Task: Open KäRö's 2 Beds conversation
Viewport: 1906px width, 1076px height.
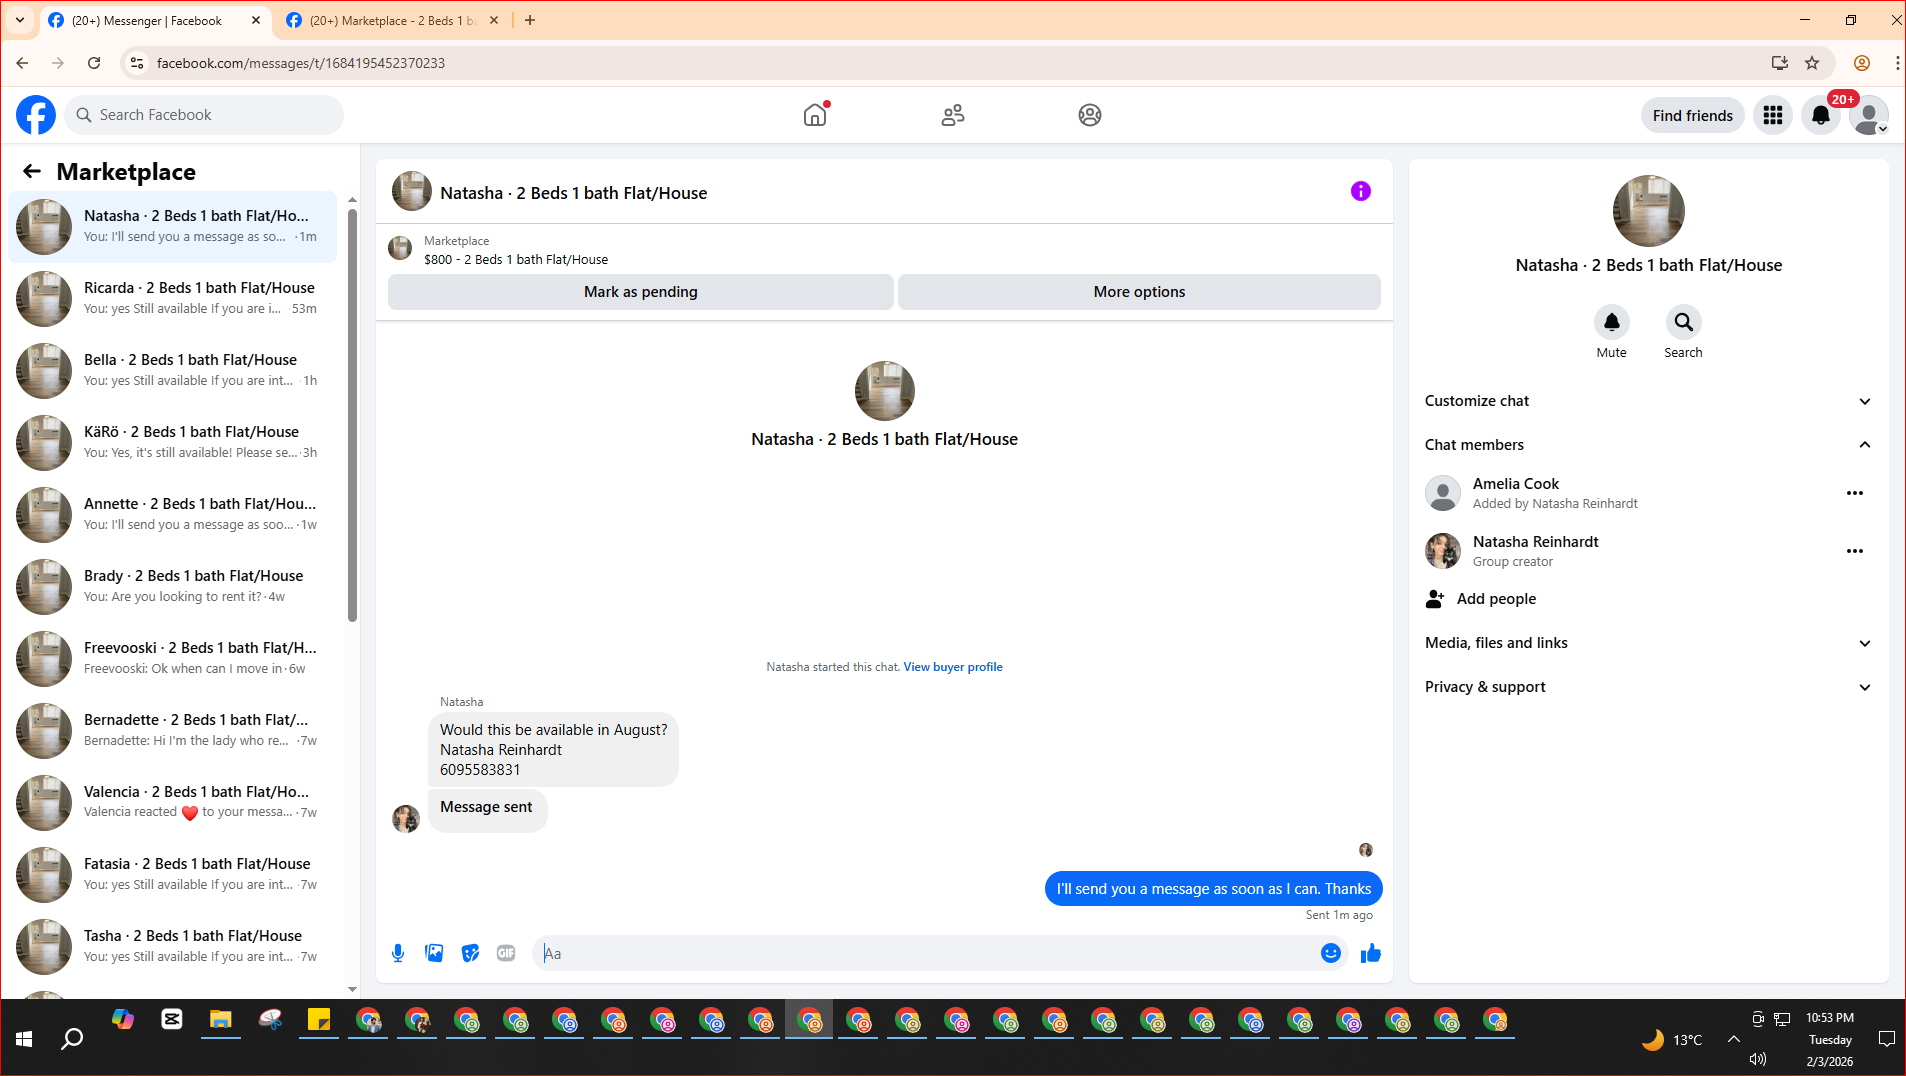Action: pos(173,442)
